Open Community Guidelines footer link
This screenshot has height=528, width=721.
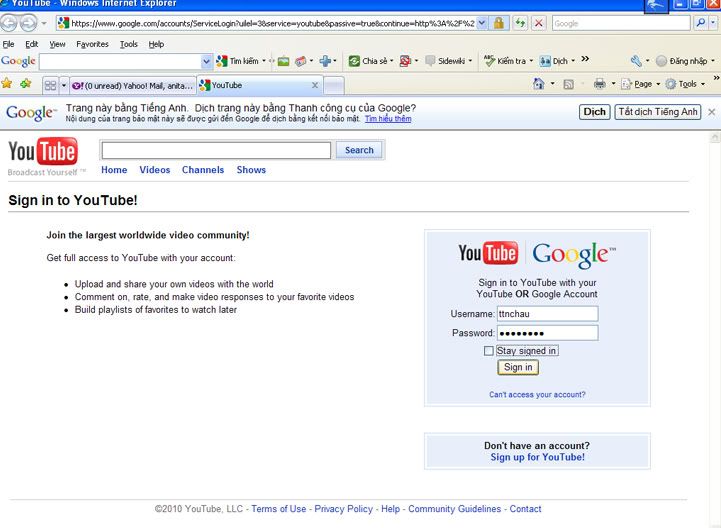(x=454, y=509)
